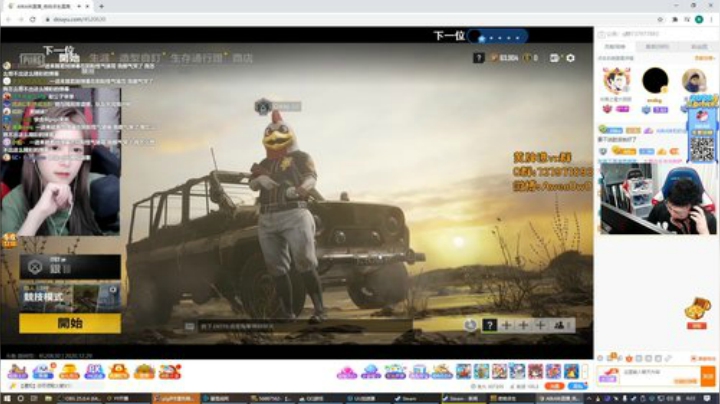Click the G-Coin balance icon

point(527,58)
